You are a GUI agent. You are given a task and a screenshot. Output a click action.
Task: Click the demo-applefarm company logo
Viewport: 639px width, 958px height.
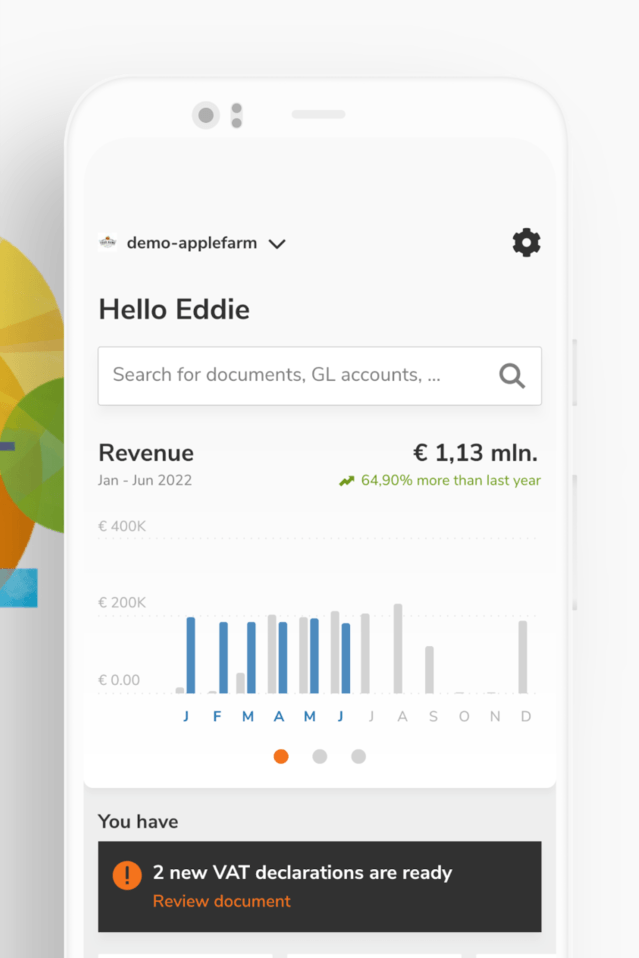point(108,242)
